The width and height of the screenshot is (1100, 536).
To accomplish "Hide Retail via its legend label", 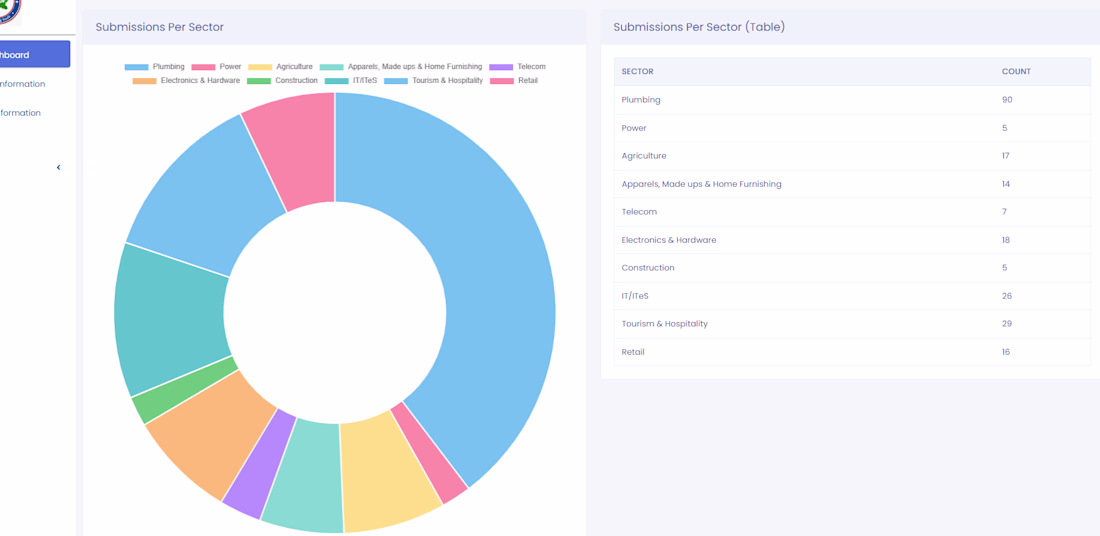I will coord(527,81).
